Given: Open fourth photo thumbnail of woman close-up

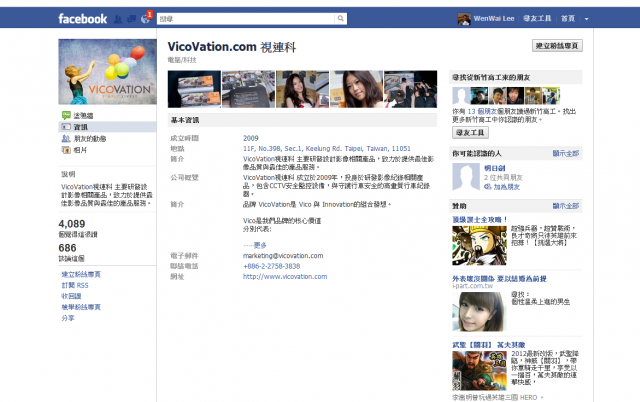Looking at the screenshot, I should point(356,89).
